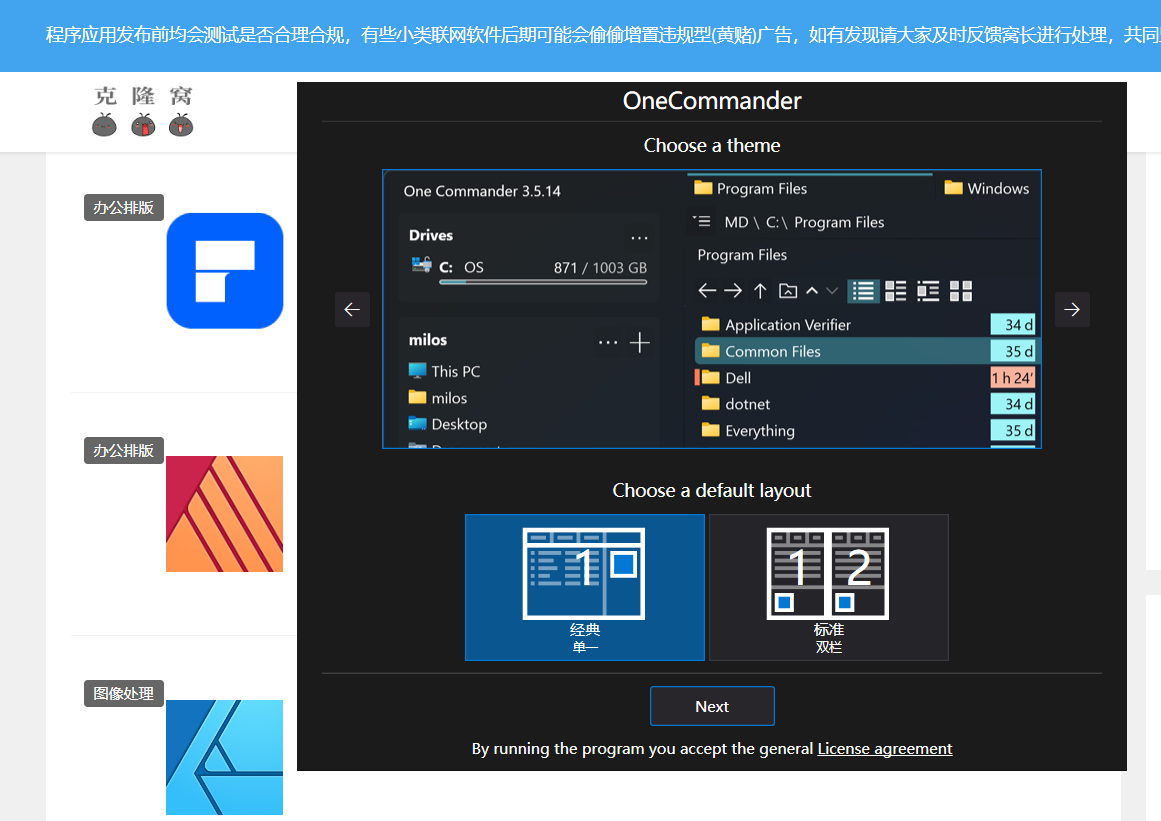Click the blue announcement banner text
Image resolution: width=1161 pixels, height=821 pixels.
(x=603, y=35)
